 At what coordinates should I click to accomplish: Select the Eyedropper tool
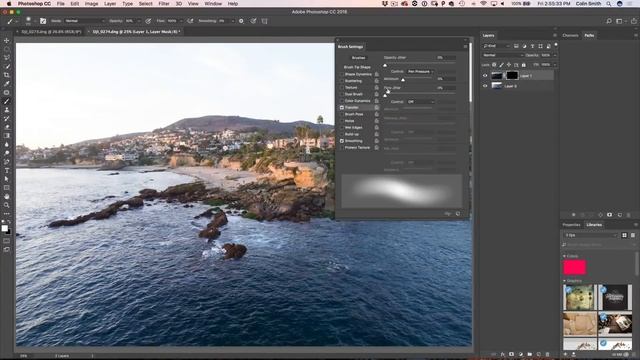click(x=7, y=83)
